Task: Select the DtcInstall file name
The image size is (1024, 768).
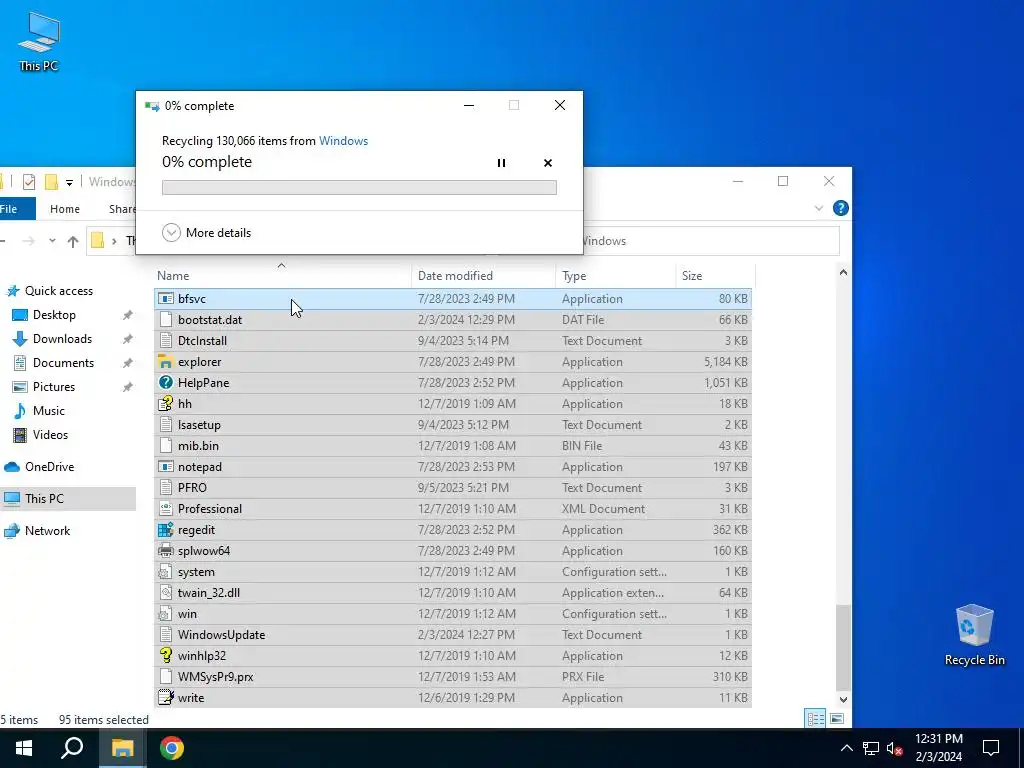Action: [x=202, y=341]
